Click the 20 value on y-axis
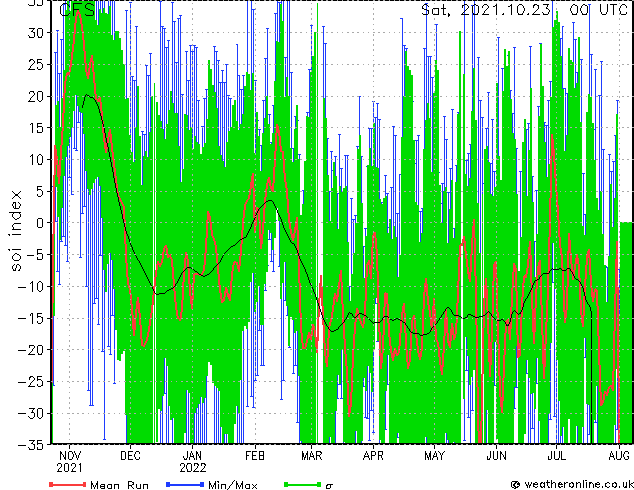 pos(36,96)
